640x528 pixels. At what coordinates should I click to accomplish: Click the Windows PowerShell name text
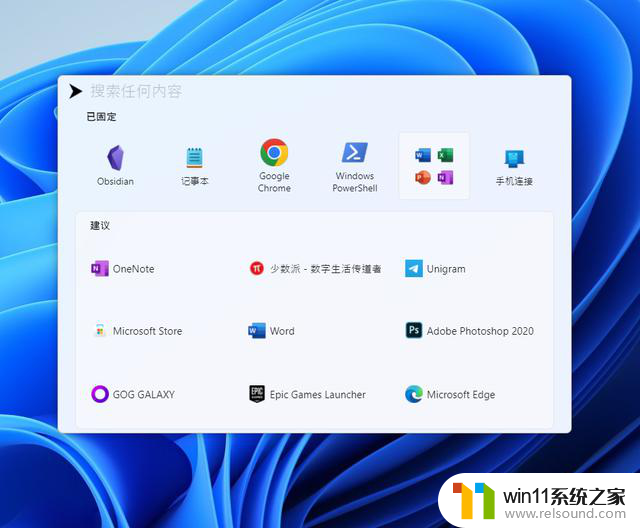coord(355,182)
